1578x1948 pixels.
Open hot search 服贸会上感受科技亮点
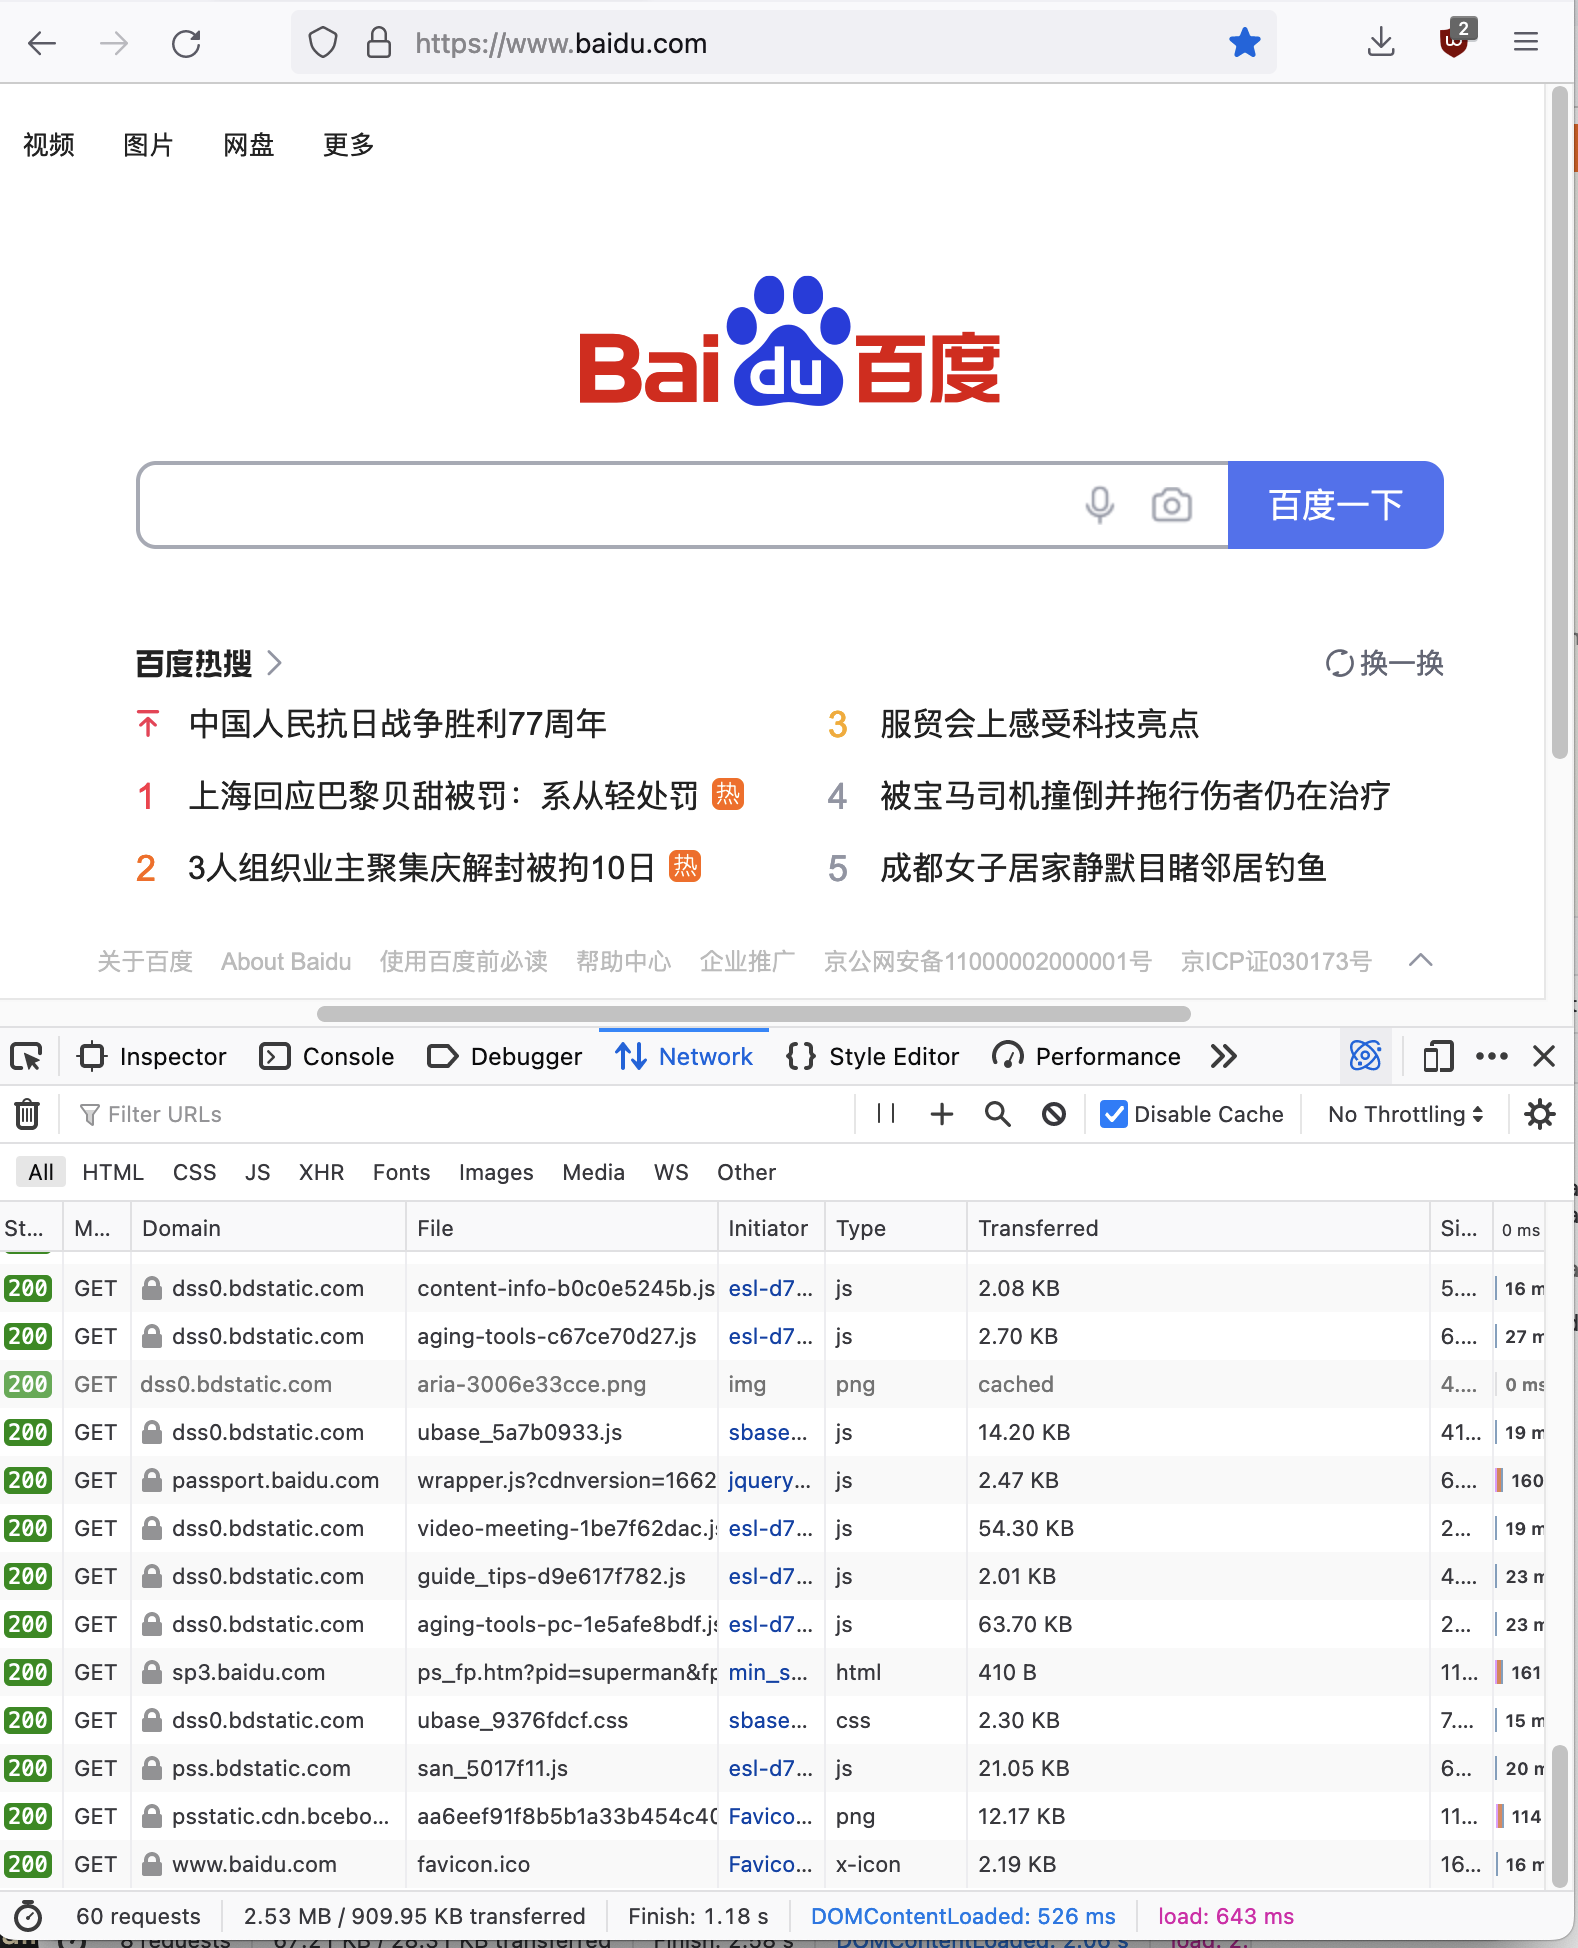pyautogui.click(x=1039, y=724)
